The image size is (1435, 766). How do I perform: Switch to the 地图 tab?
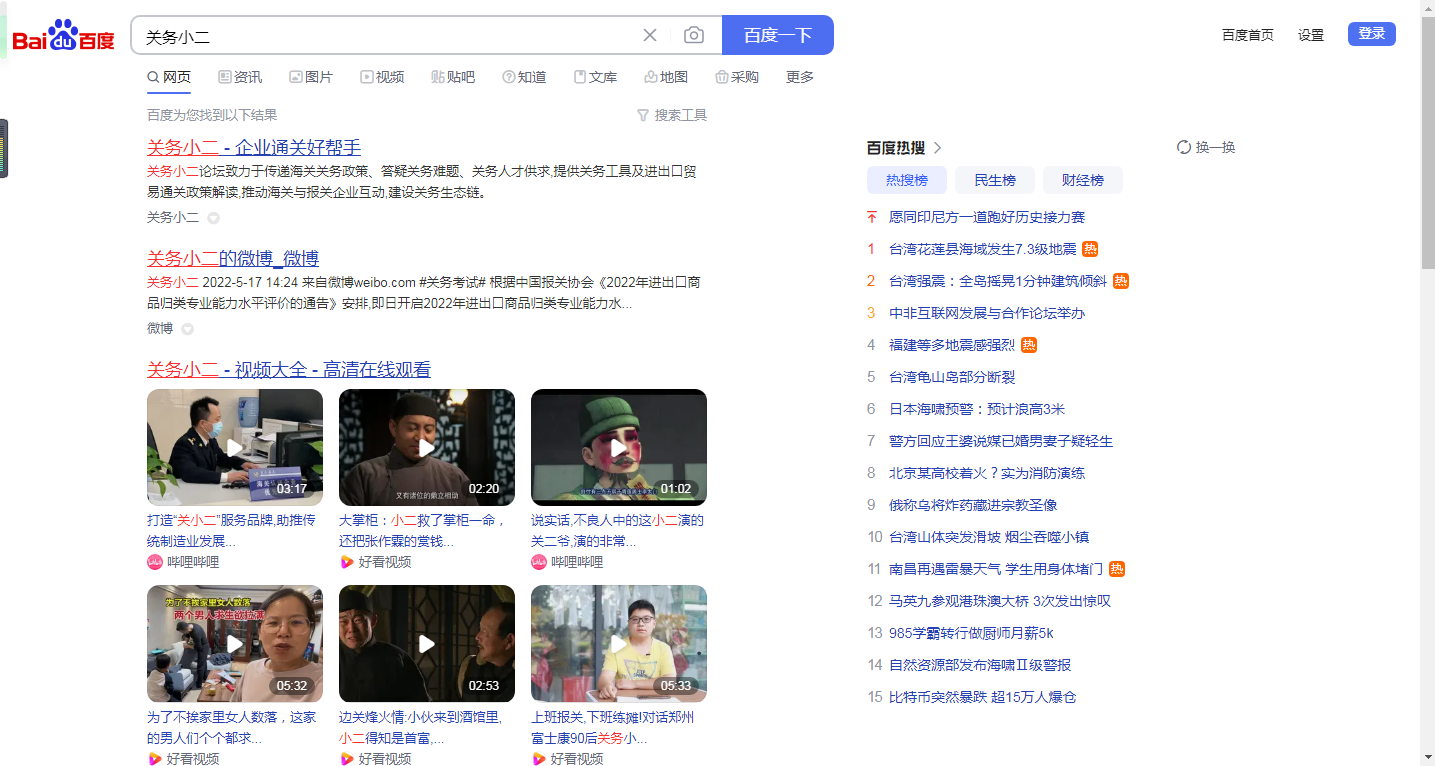(x=666, y=77)
